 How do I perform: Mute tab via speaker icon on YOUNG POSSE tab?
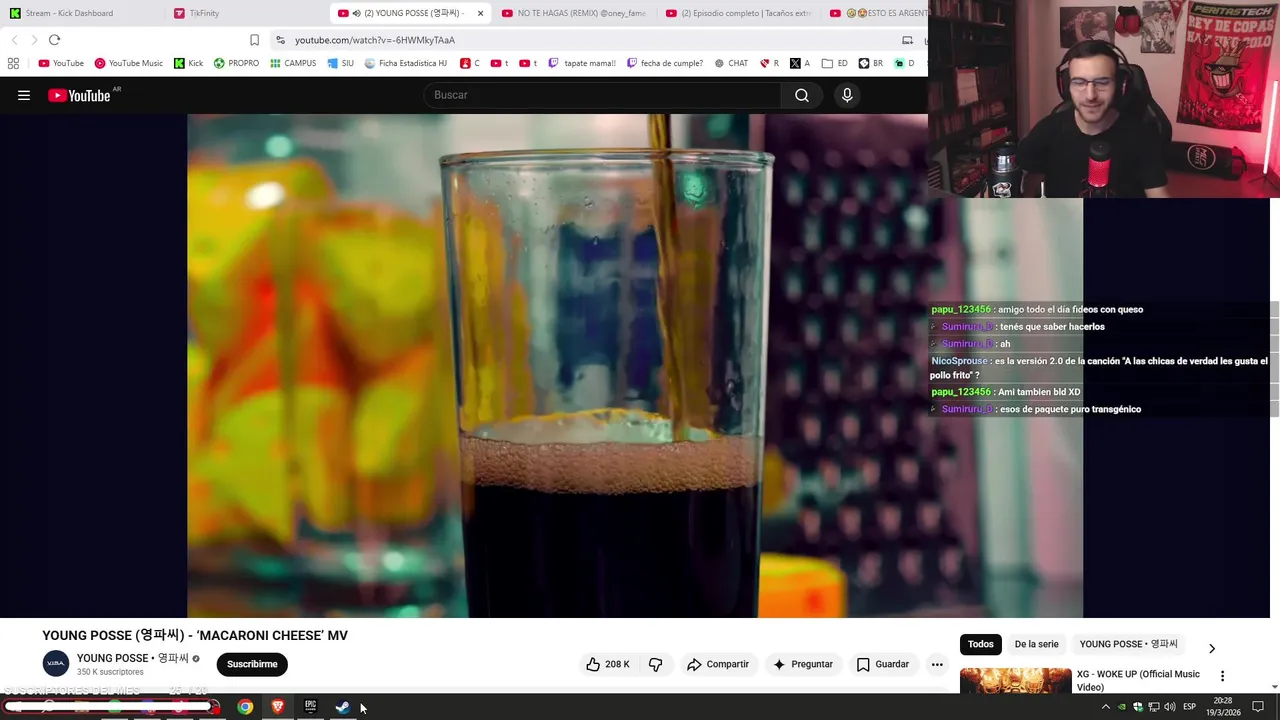pyautogui.click(x=357, y=13)
